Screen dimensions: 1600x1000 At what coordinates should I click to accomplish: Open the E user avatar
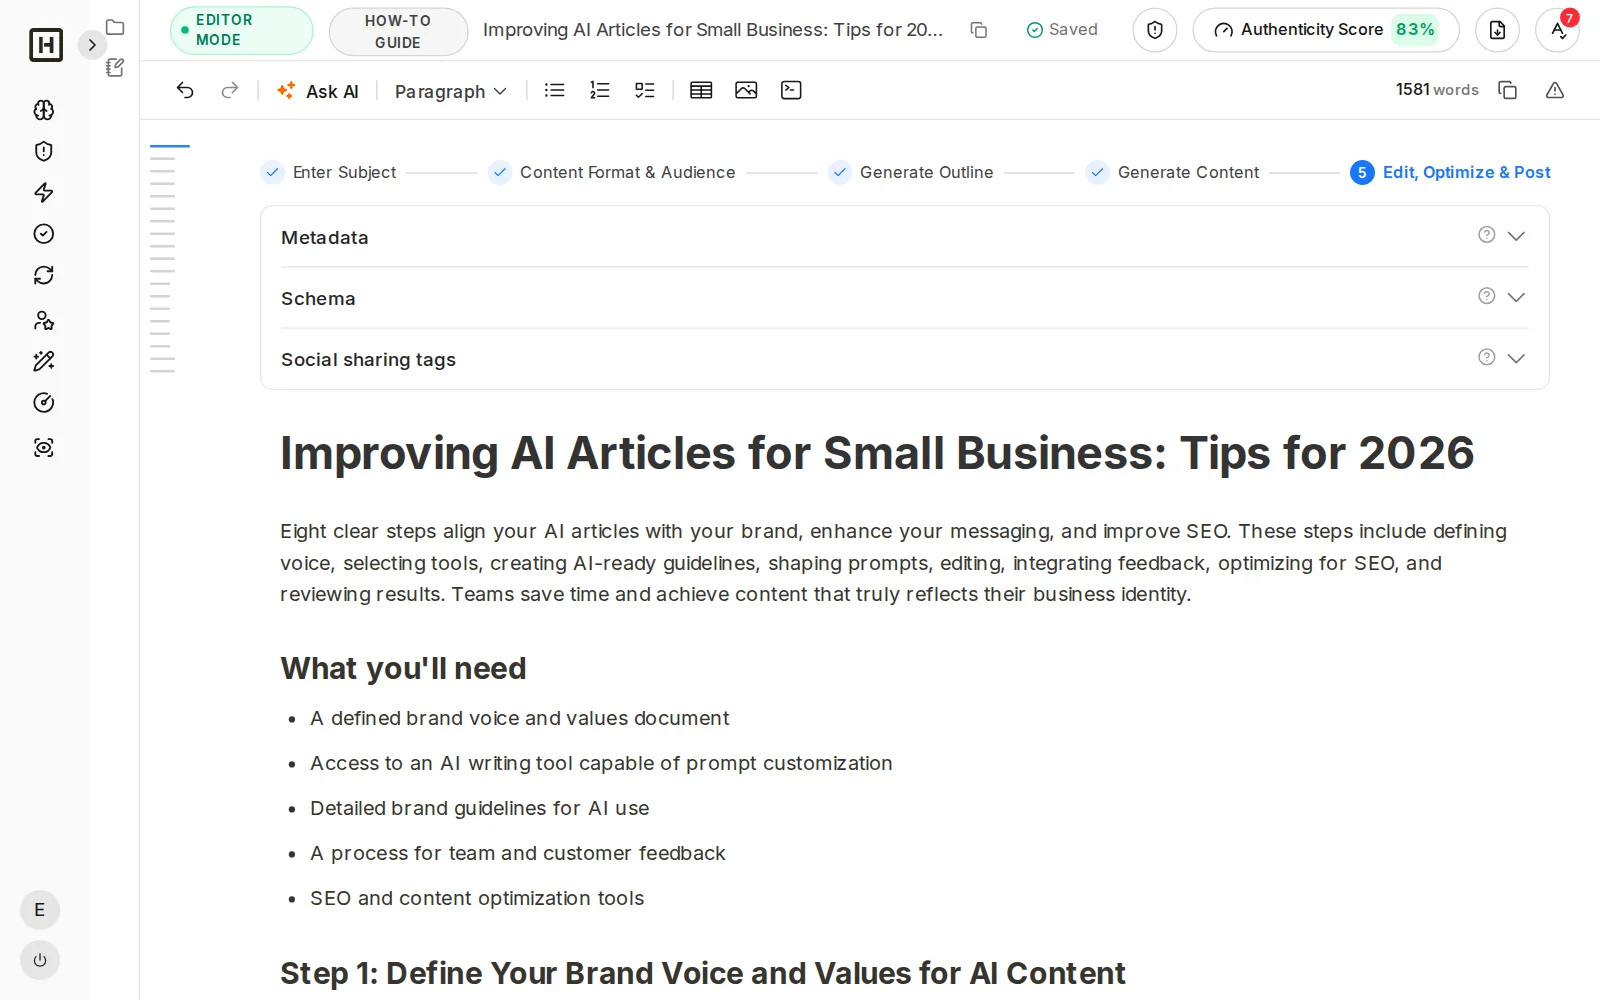click(x=40, y=910)
